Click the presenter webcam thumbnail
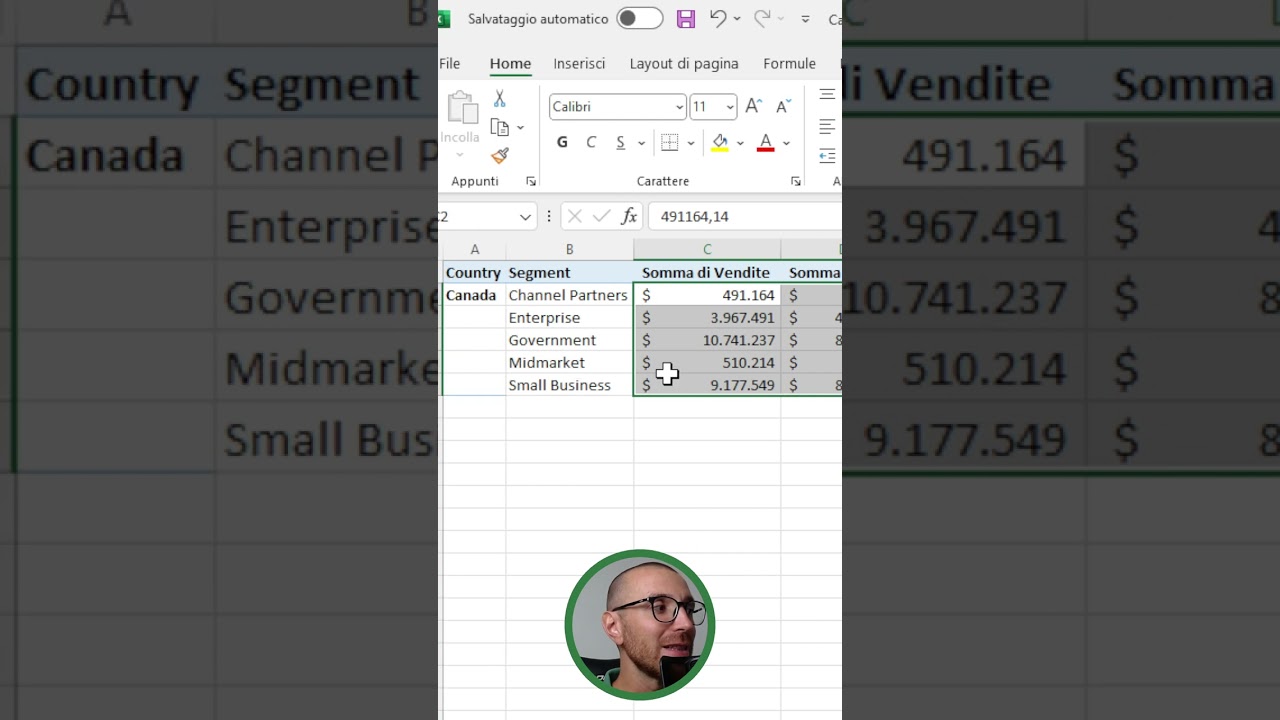 click(x=640, y=624)
